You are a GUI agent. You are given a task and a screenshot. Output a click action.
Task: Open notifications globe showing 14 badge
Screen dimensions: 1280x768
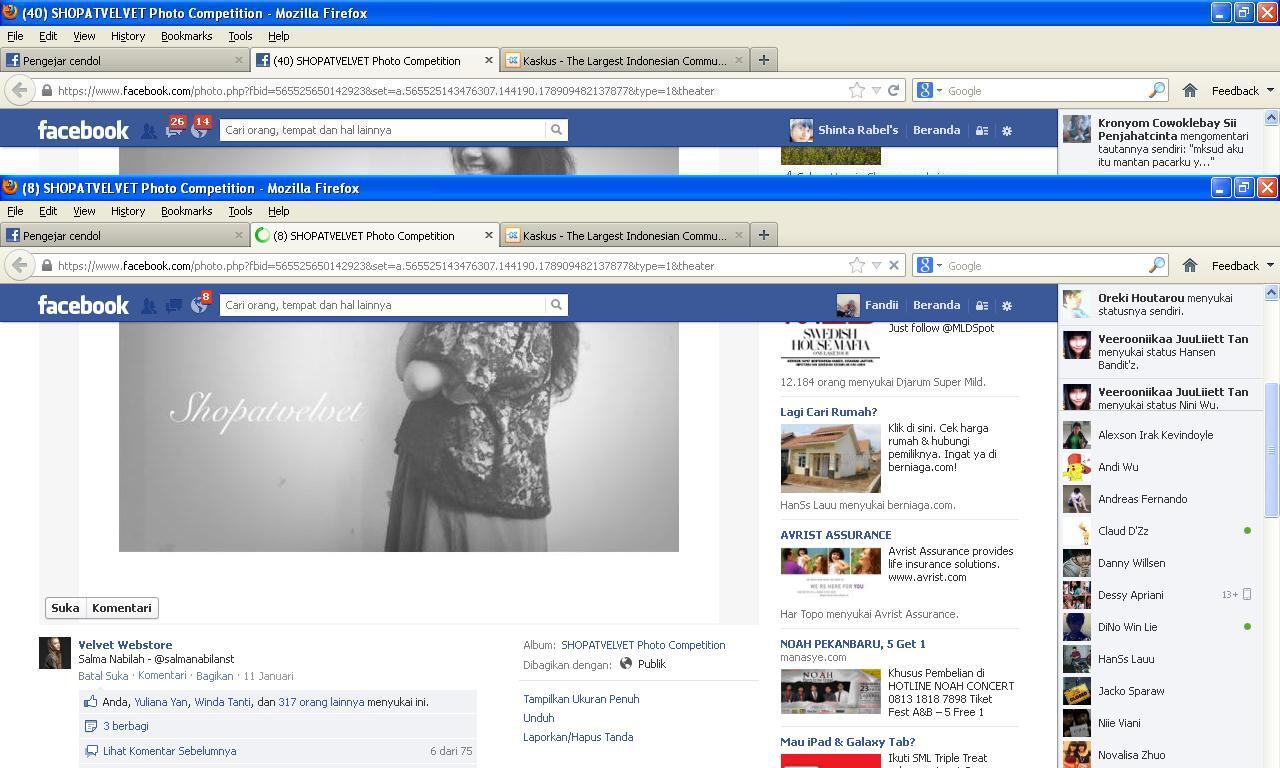point(199,130)
